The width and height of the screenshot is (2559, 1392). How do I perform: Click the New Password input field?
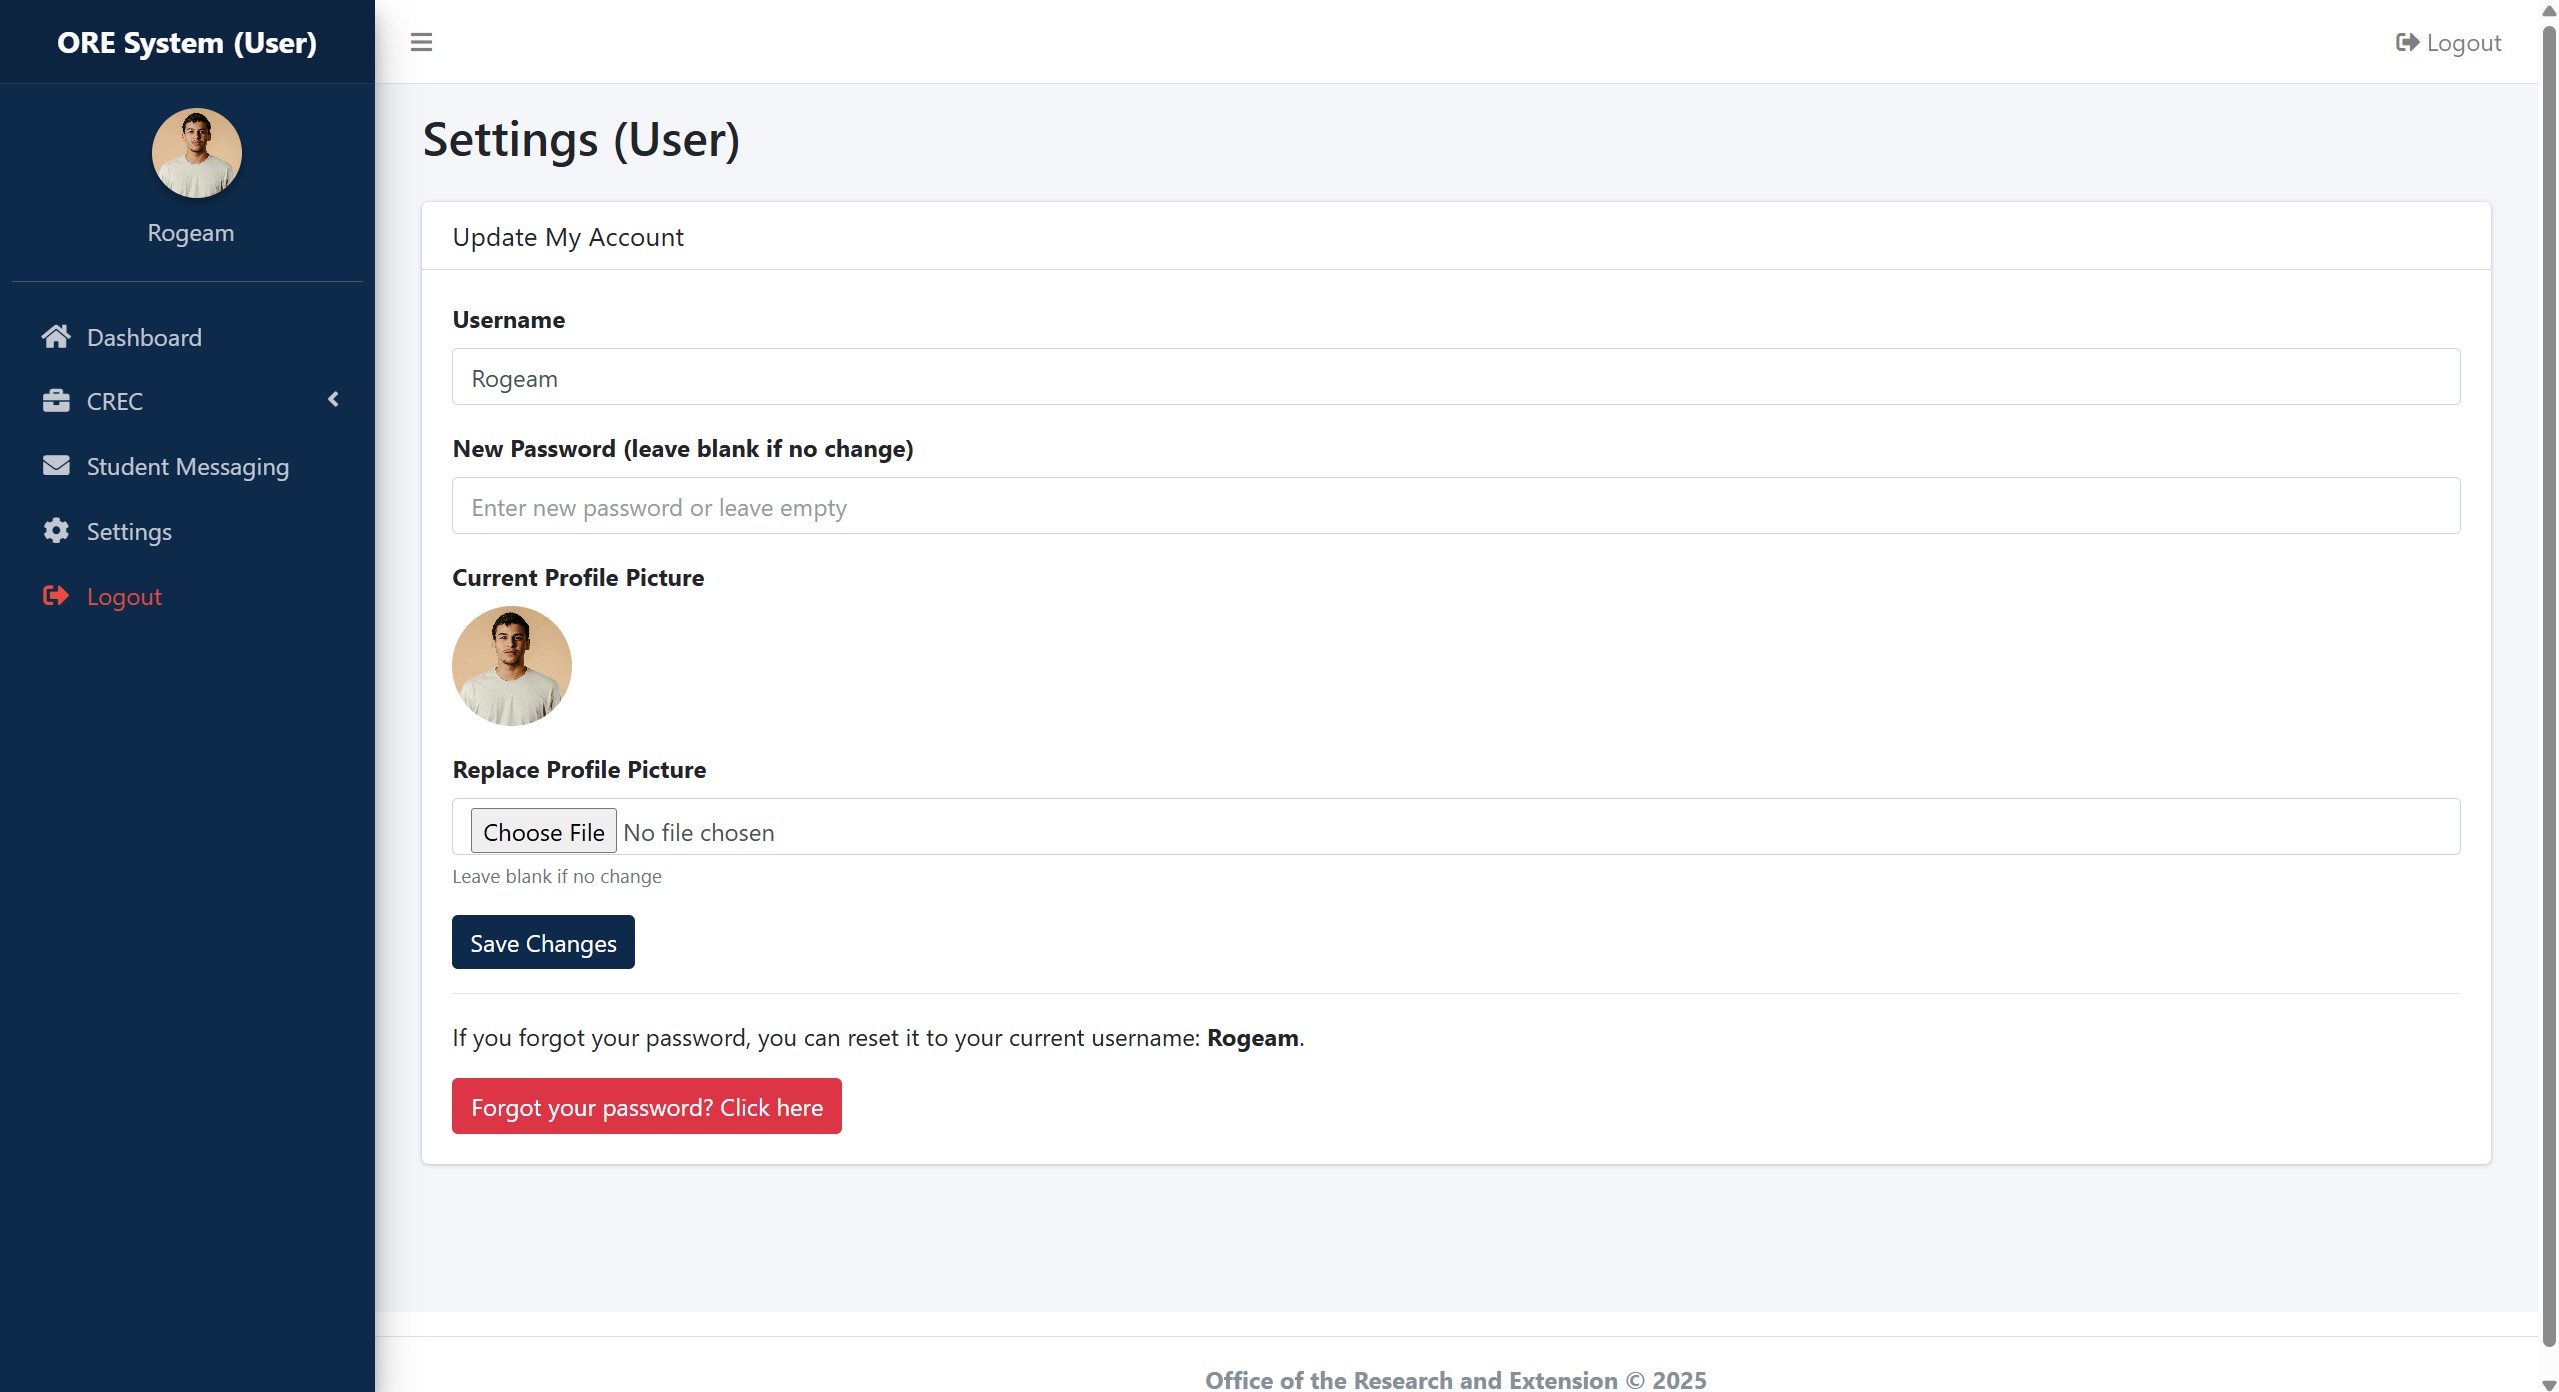click(1455, 506)
